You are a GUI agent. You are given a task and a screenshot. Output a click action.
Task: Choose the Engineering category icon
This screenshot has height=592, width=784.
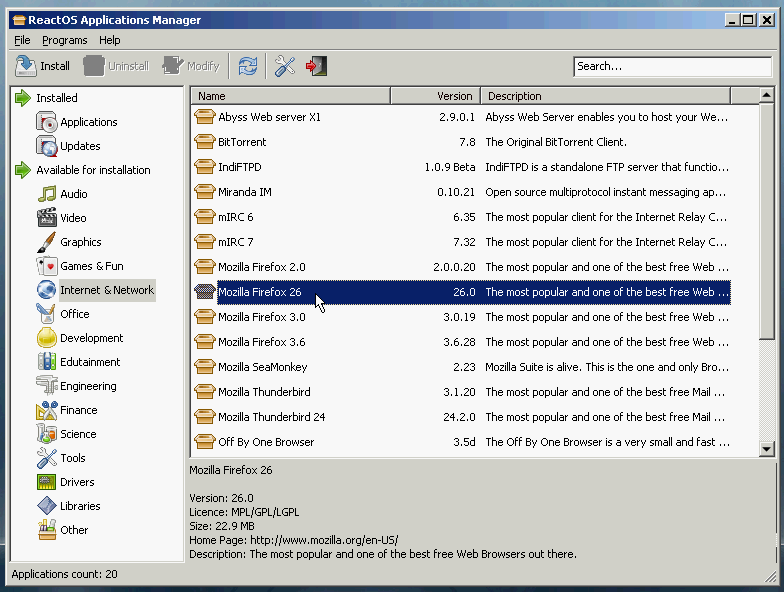pos(46,386)
